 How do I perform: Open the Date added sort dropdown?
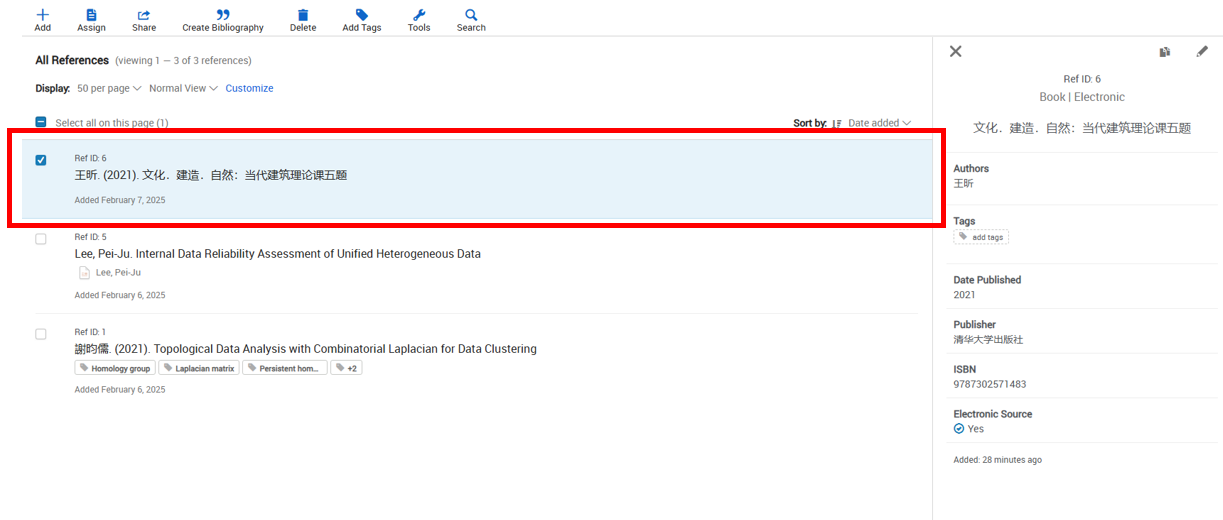pyautogui.click(x=879, y=123)
